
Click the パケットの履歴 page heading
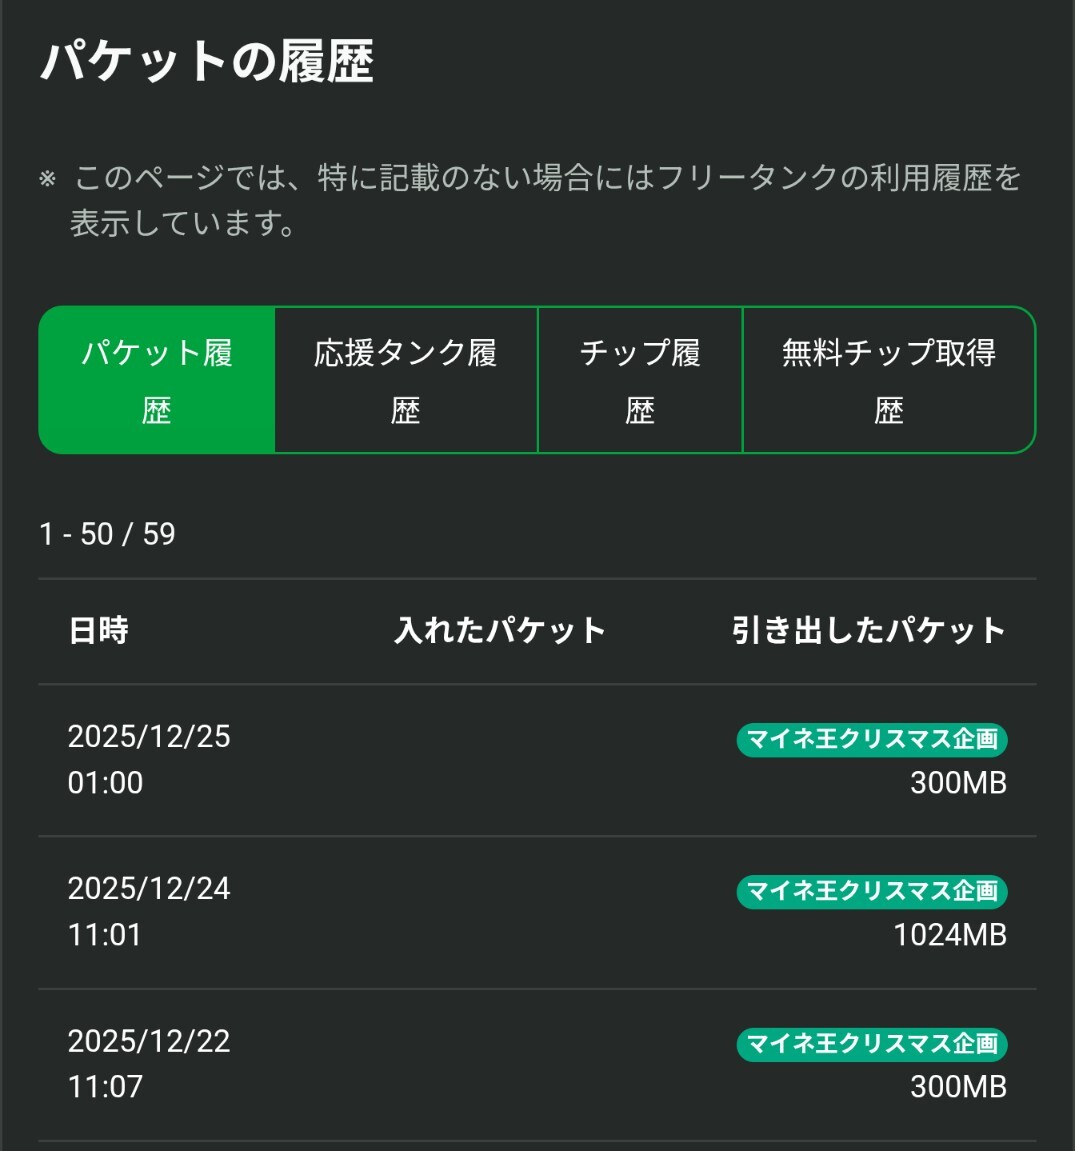207,62
